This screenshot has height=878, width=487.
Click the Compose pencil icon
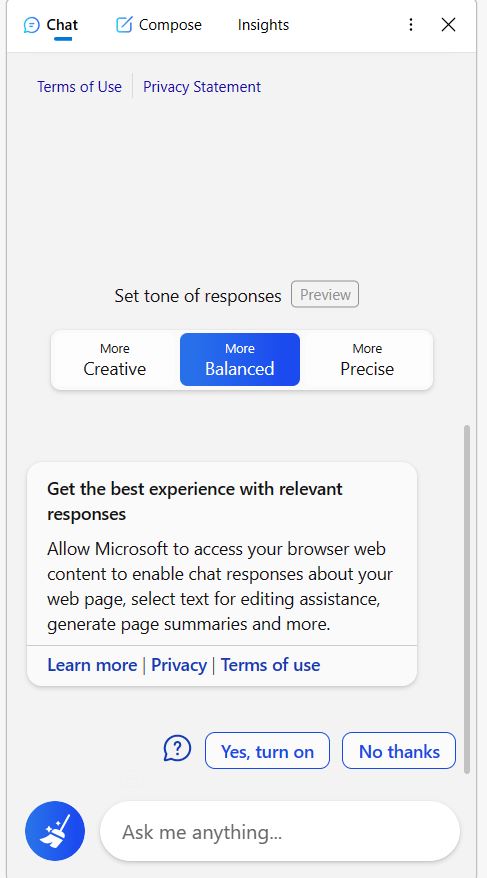pos(124,25)
